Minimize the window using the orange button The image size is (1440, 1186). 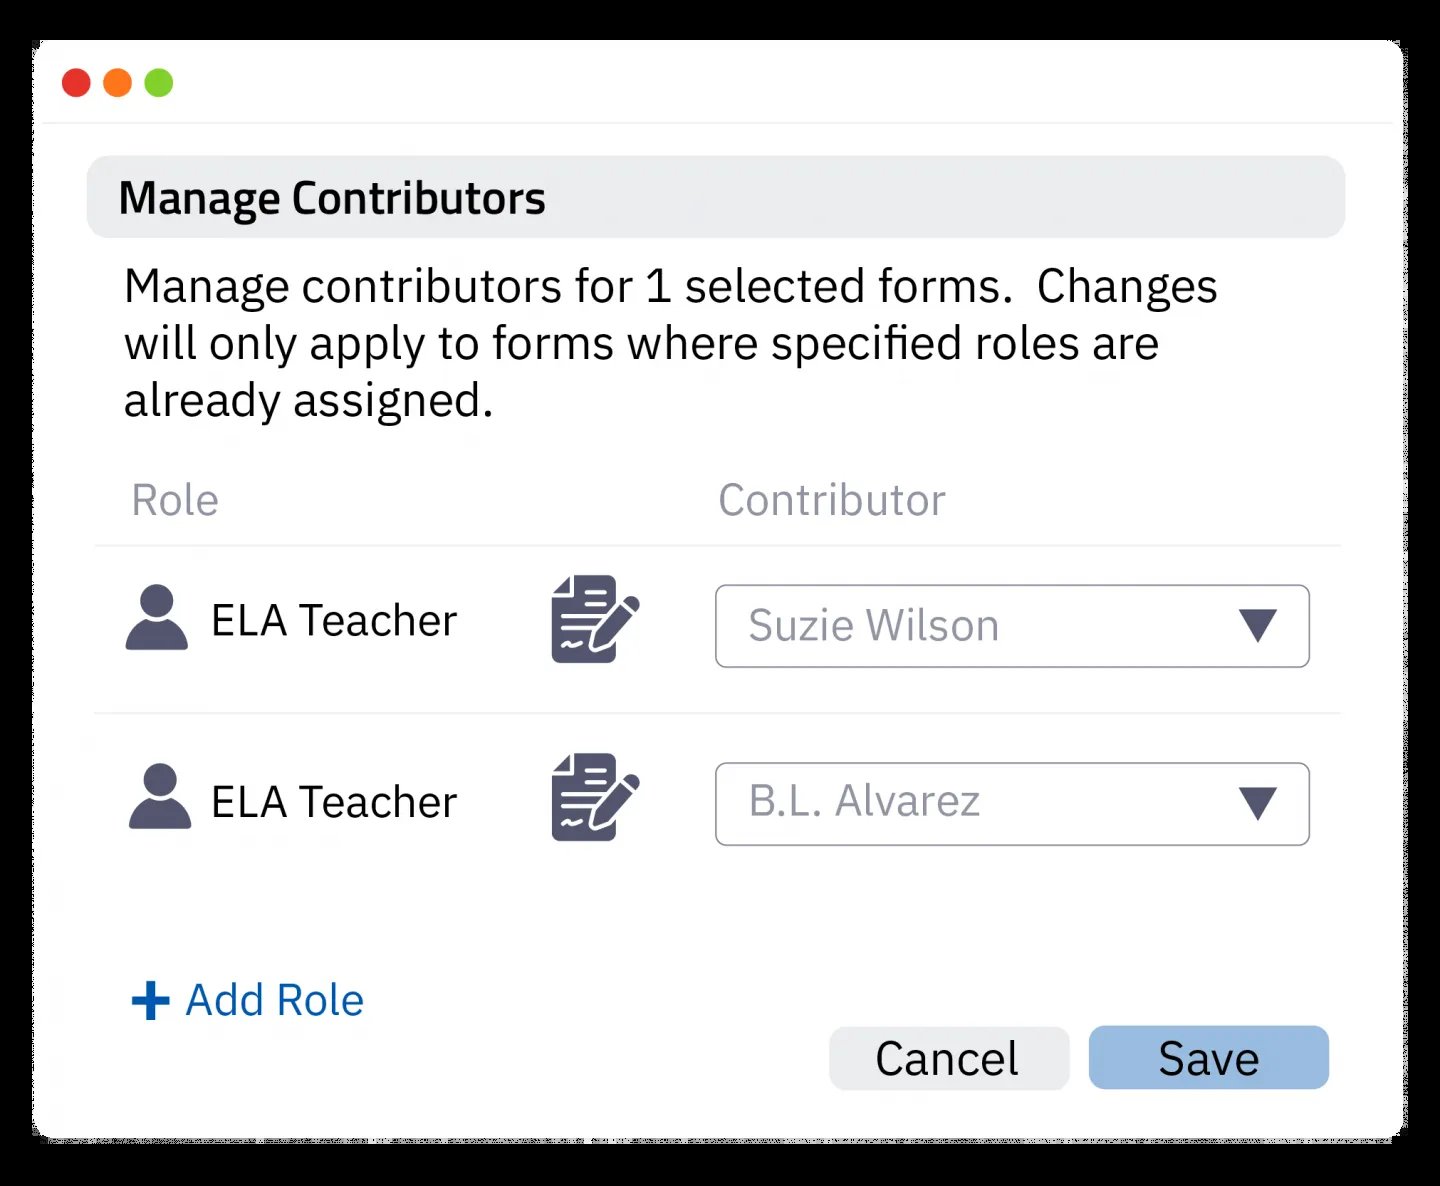pos(118,83)
